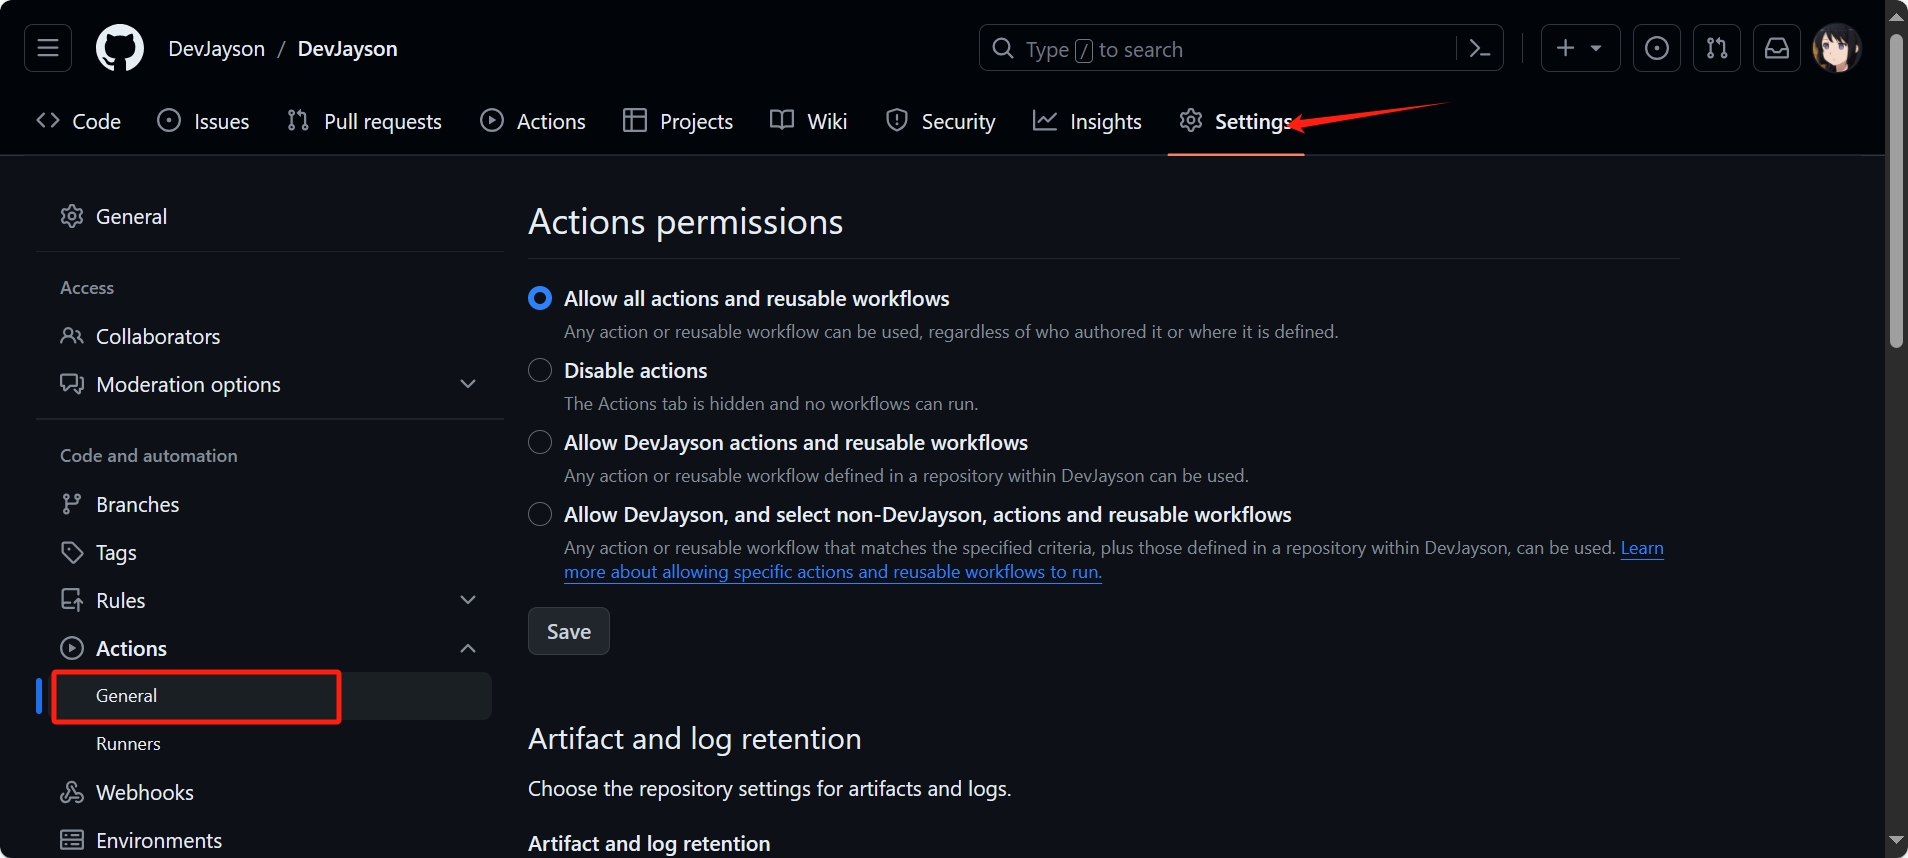The height and width of the screenshot is (858, 1908).
Task: Click the gear icon beside General
Action: (72, 216)
